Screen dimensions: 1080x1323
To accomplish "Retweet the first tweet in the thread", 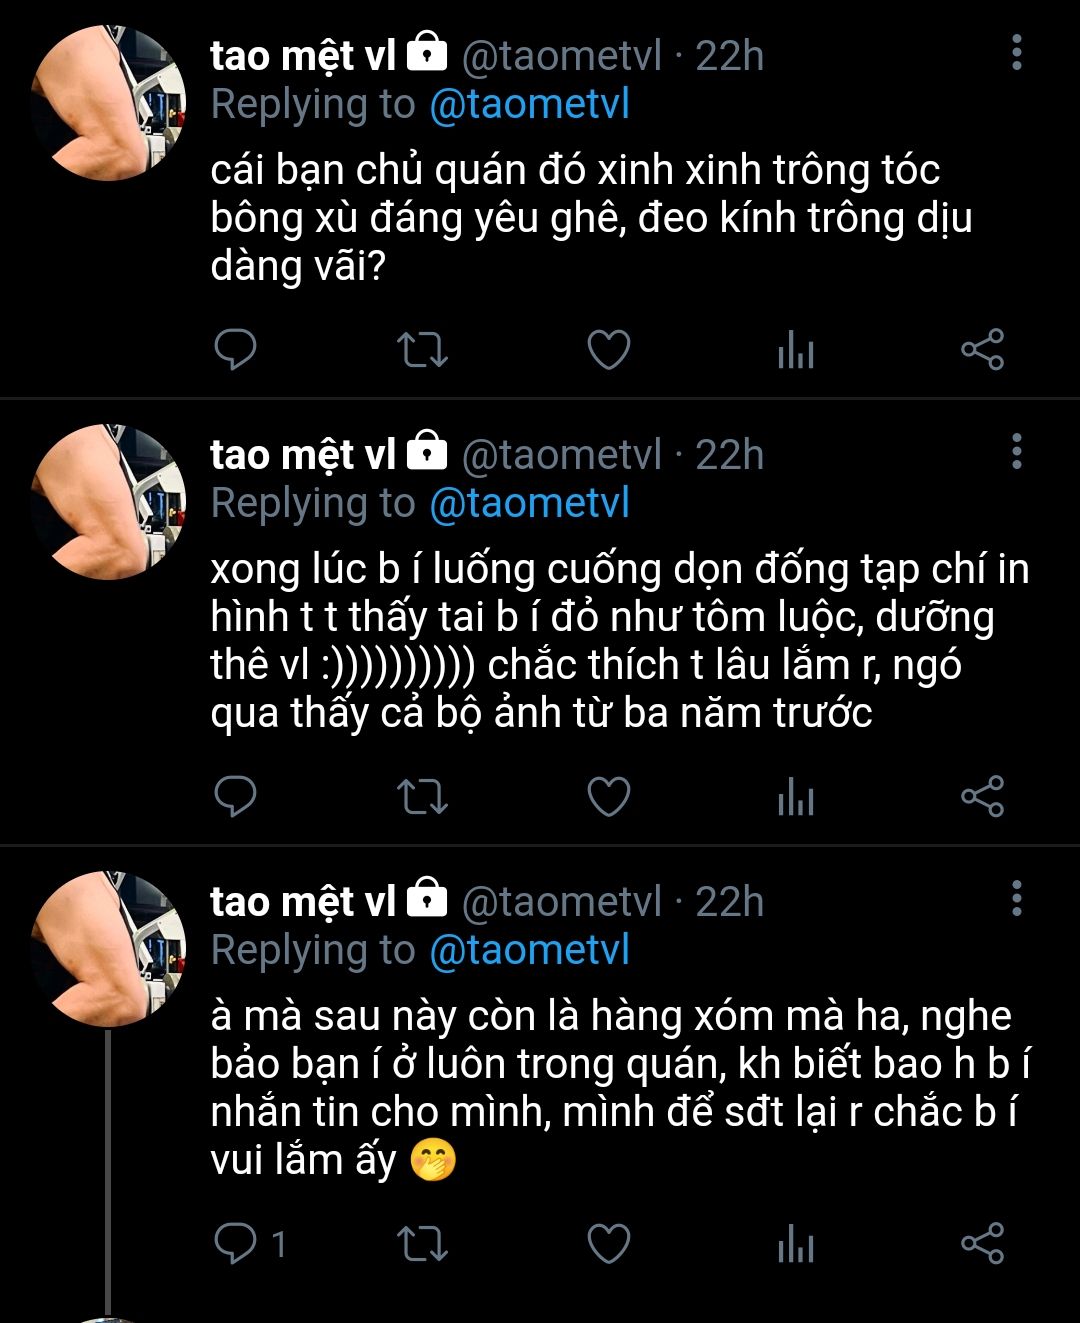I will click(x=422, y=351).
